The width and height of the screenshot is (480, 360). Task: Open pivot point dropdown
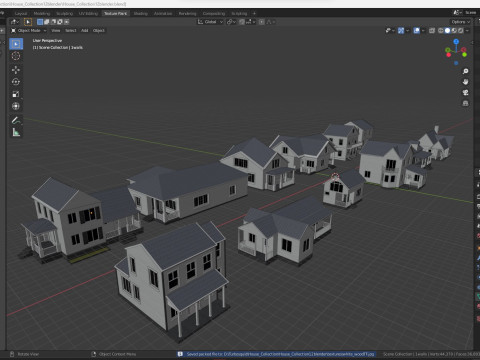(231, 22)
